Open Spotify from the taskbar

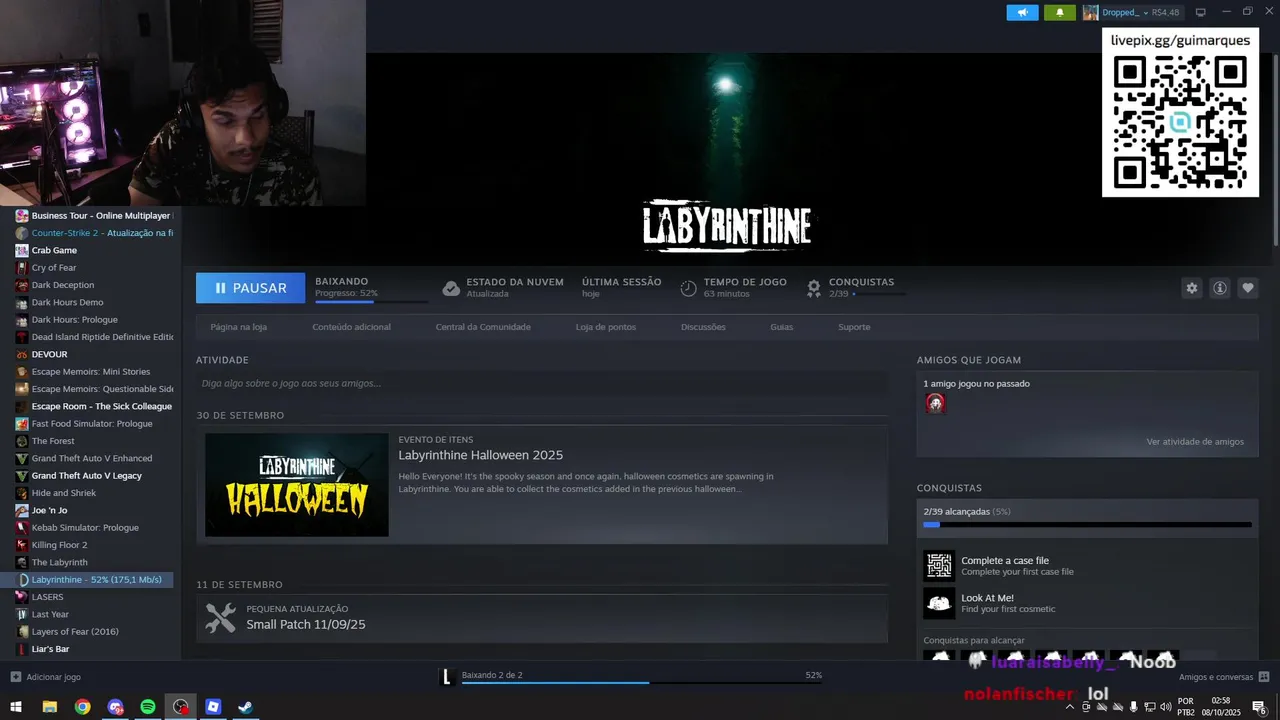tap(147, 707)
